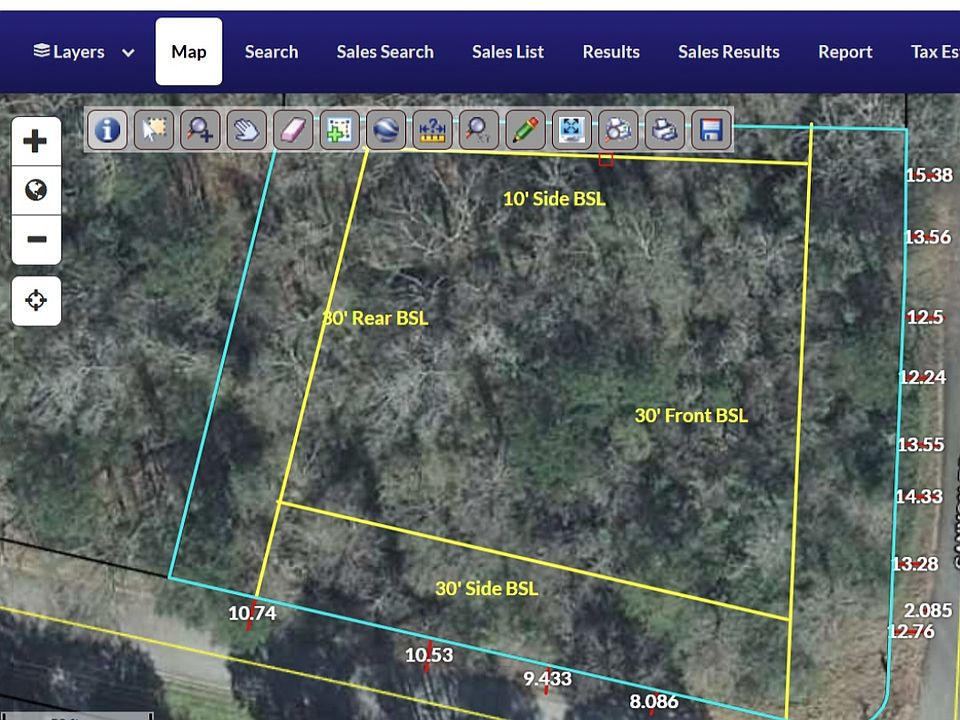
Task: Click the magnifier find tool beside the pencil
Action: click(x=479, y=130)
